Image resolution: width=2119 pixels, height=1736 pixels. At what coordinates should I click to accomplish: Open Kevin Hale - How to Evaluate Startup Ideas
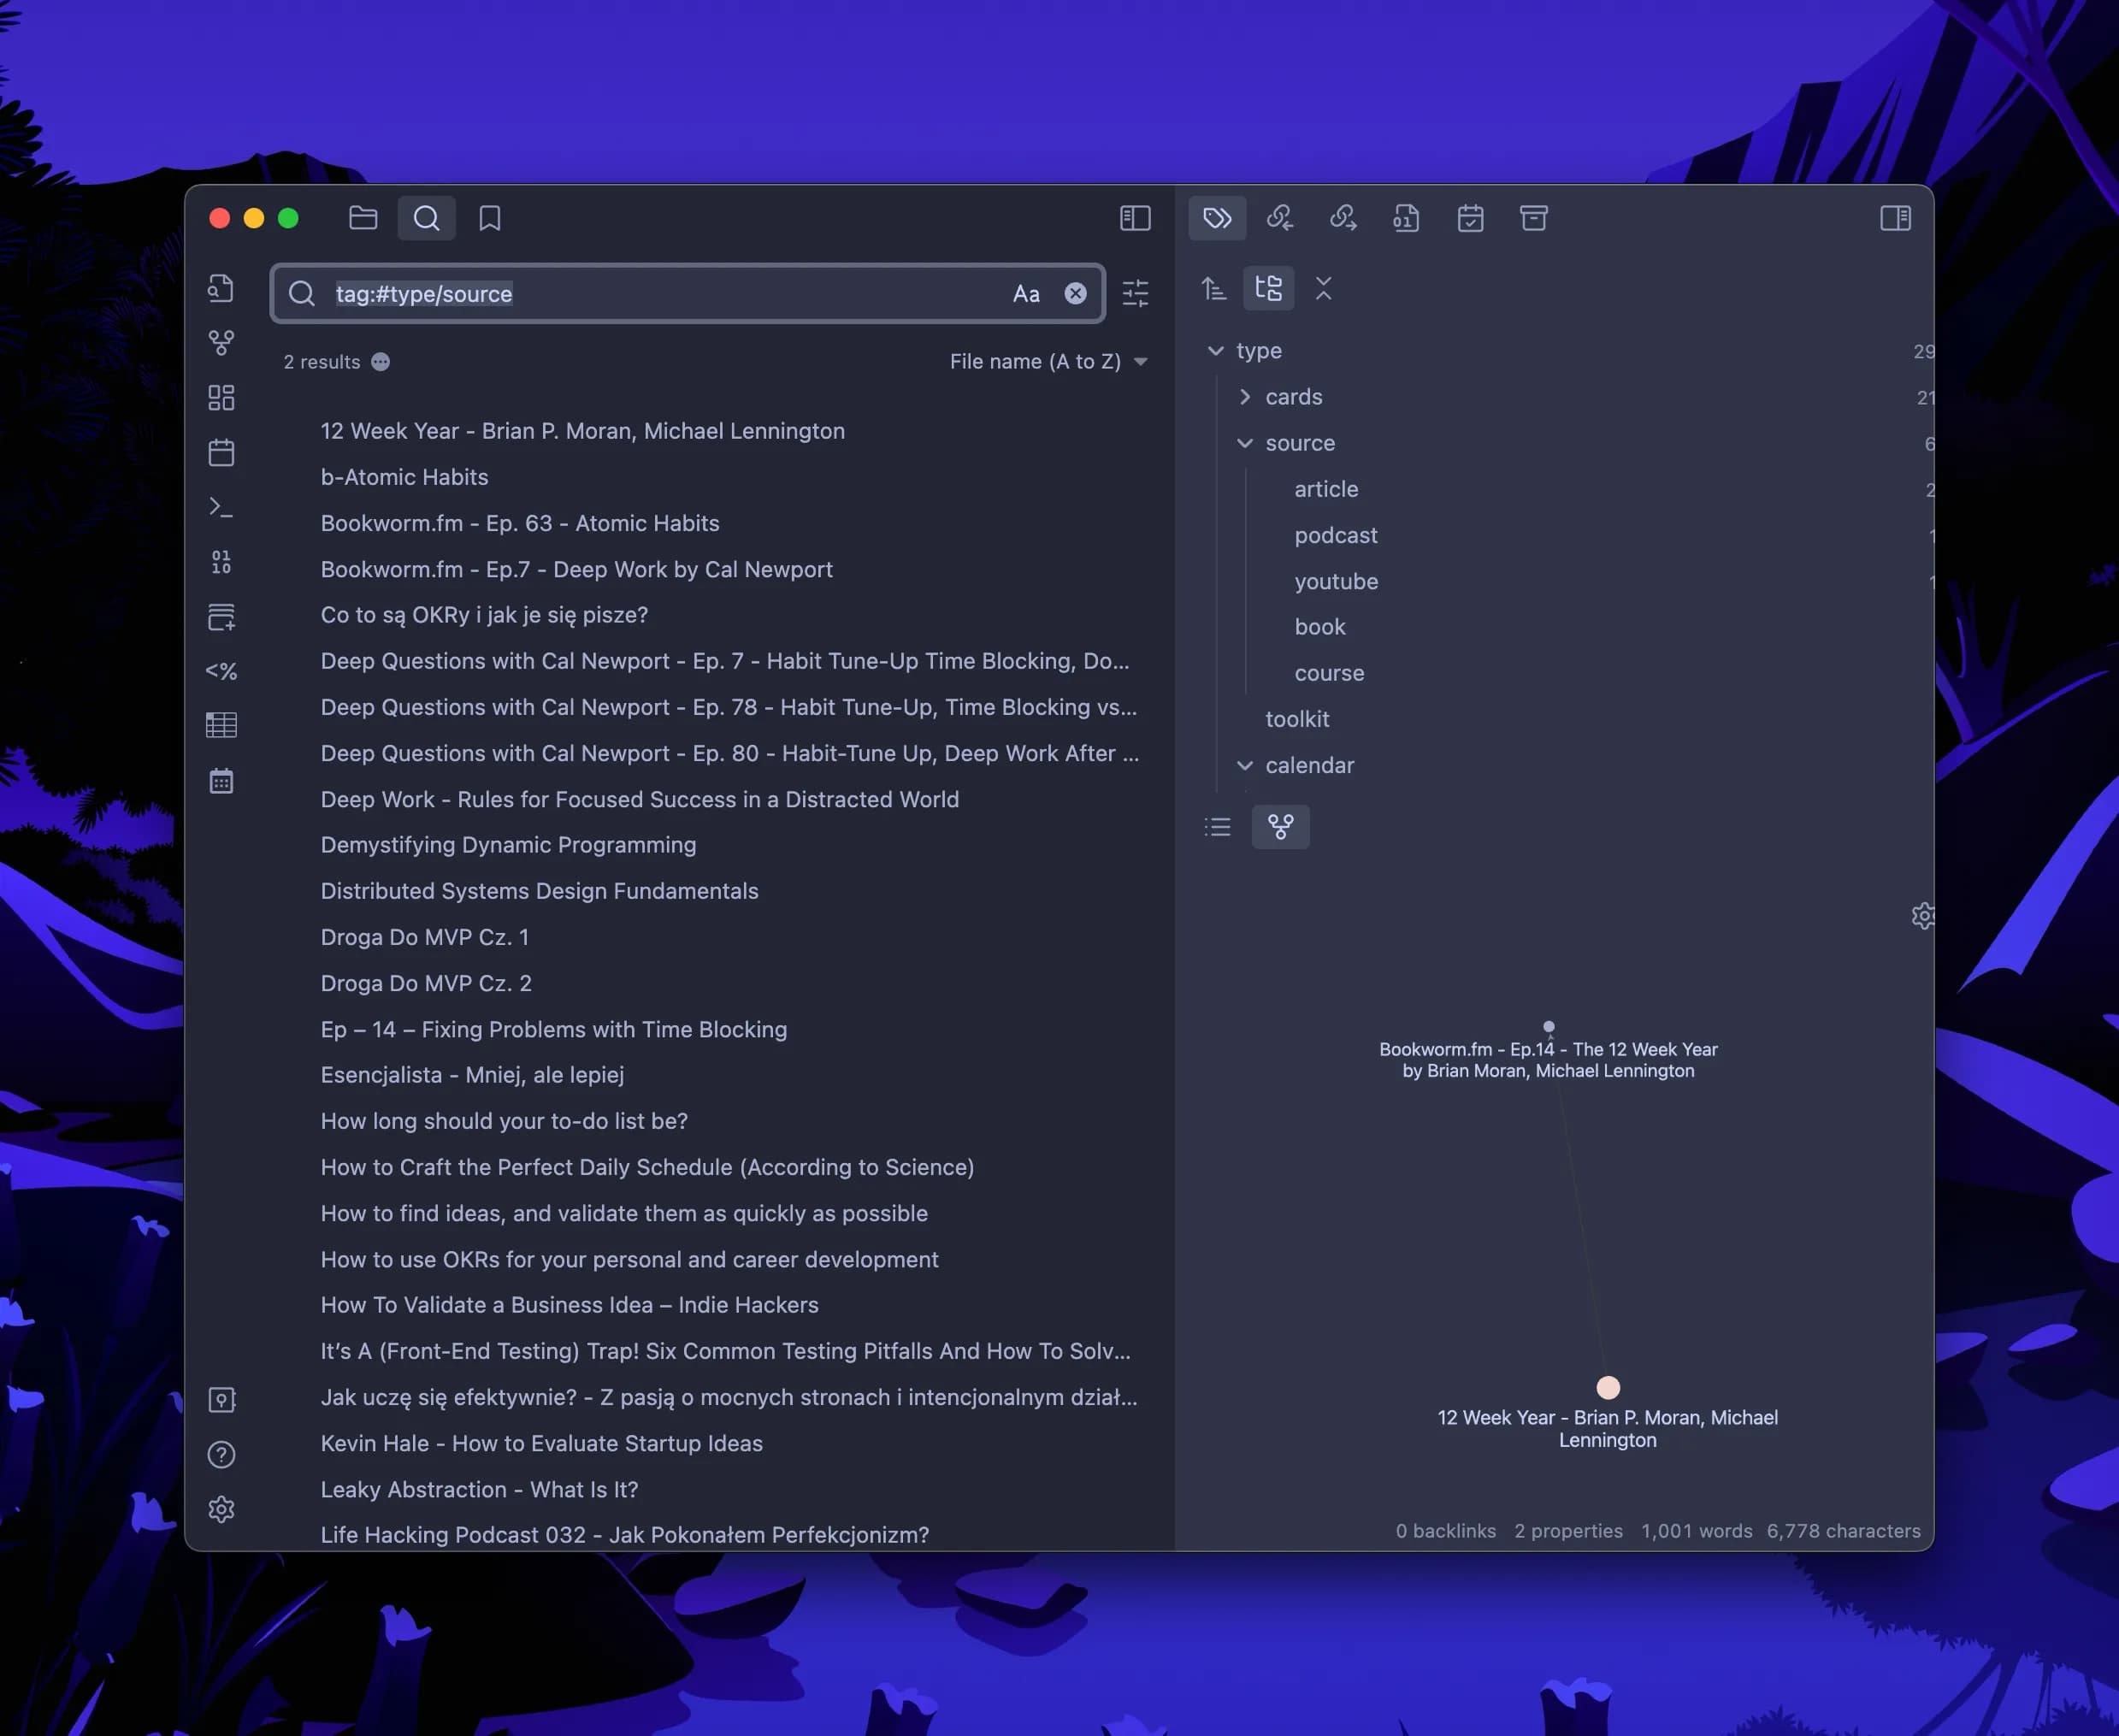point(541,1443)
